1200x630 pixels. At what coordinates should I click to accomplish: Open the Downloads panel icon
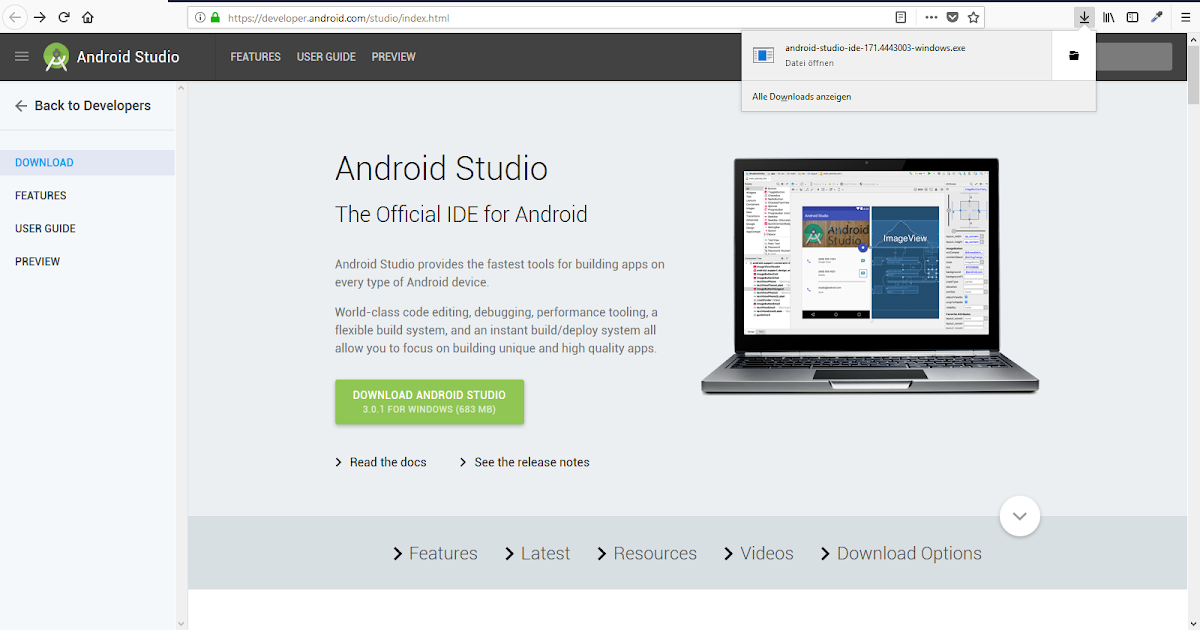1084,17
